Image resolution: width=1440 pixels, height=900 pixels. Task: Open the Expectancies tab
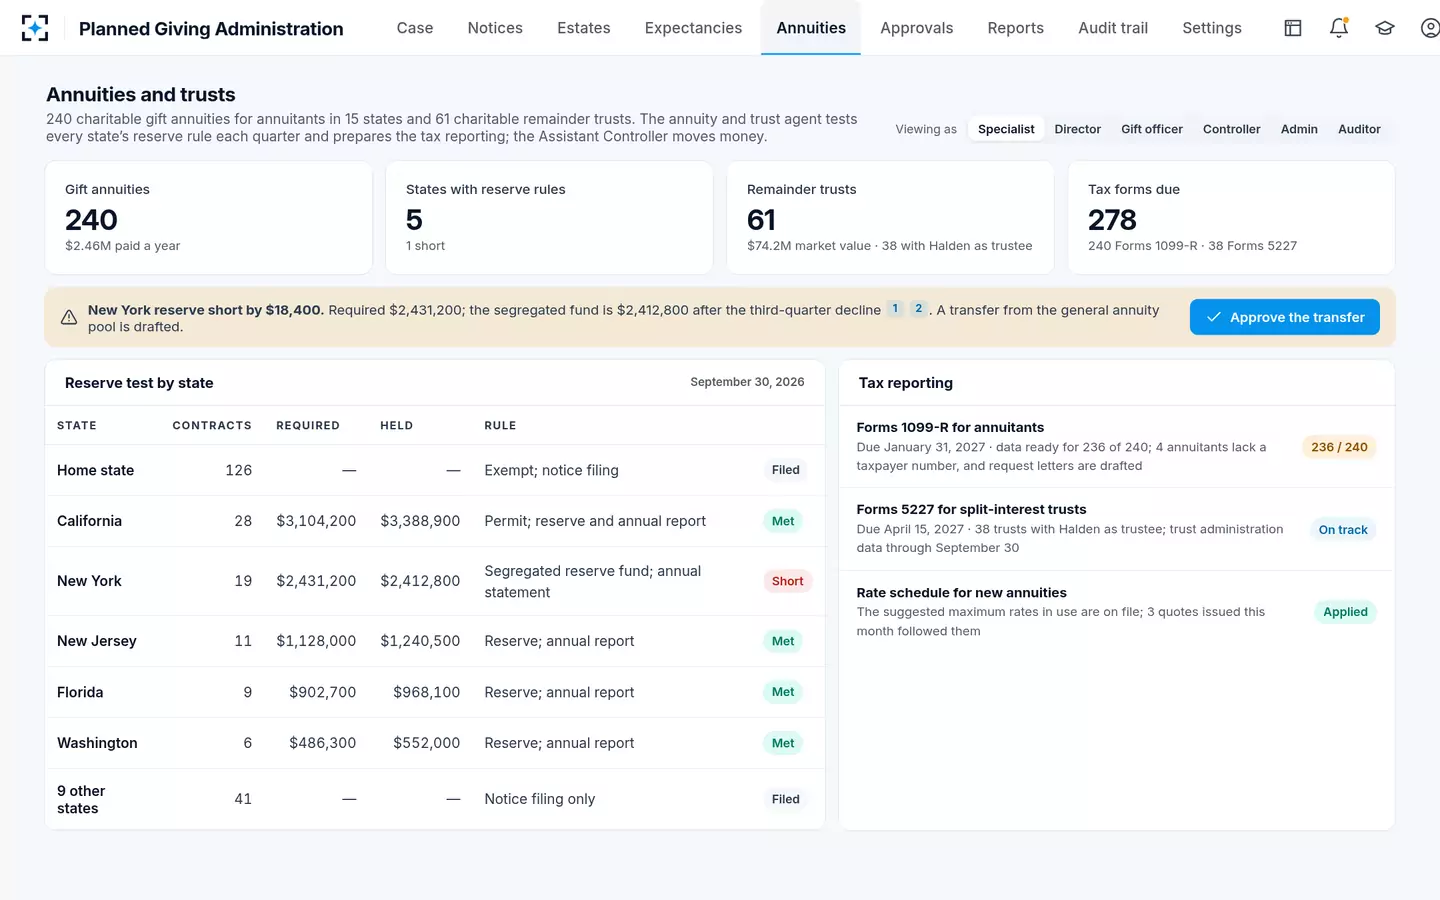pyautogui.click(x=693, y=28)
